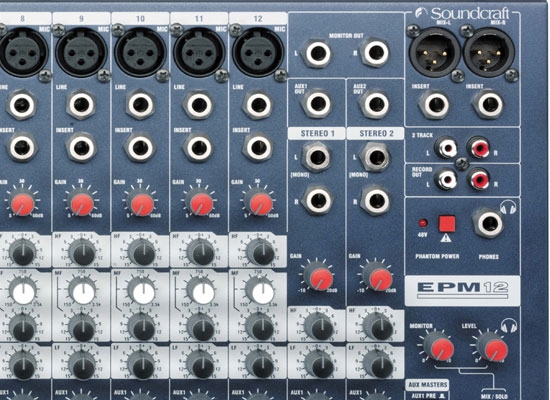
Task: Click the Stereo 2 R input jack
Action: click(376, 200)
